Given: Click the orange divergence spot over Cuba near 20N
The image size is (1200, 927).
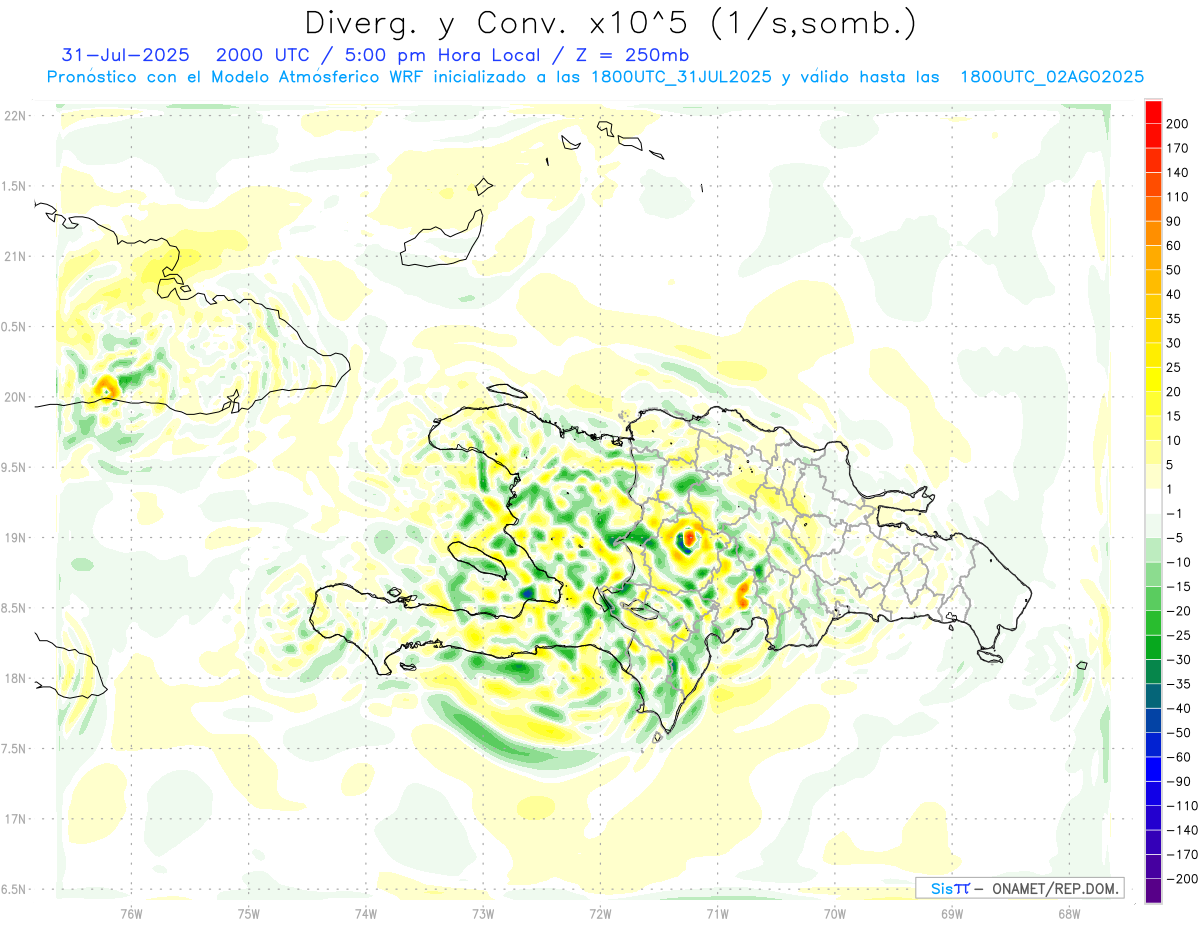Looking at the screenshot, I should click(x=105, y=387).
